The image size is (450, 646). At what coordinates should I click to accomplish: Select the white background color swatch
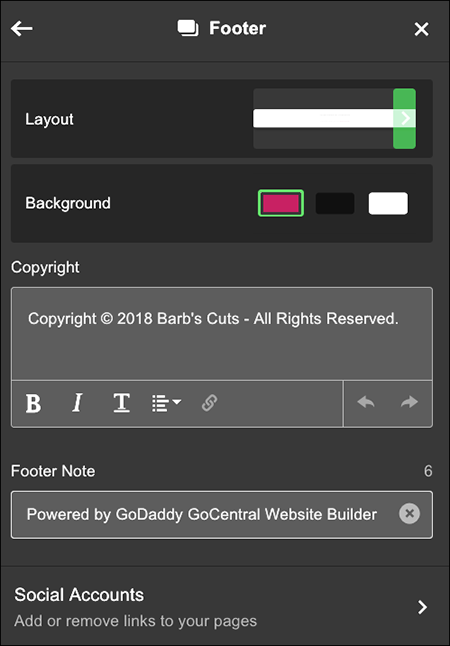(x=388, y=203)
